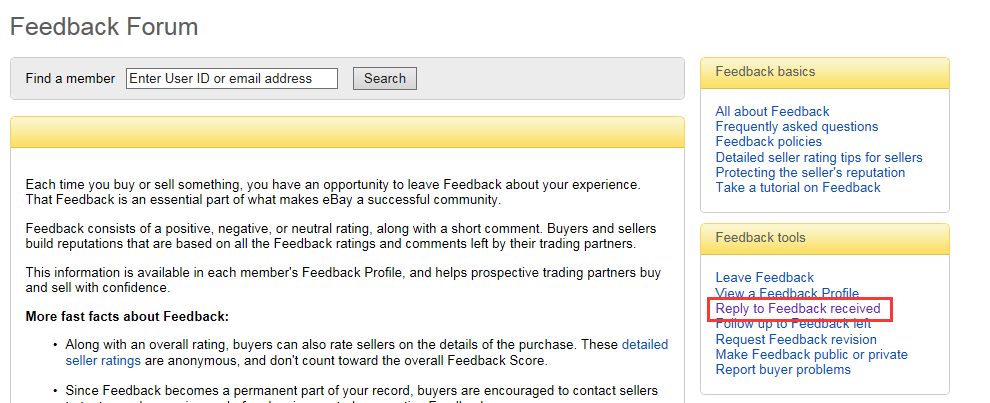Viewport: 990px width, 403px height.
Task: Select Reply to Feedback received link
Action: (x=798, y=308)
